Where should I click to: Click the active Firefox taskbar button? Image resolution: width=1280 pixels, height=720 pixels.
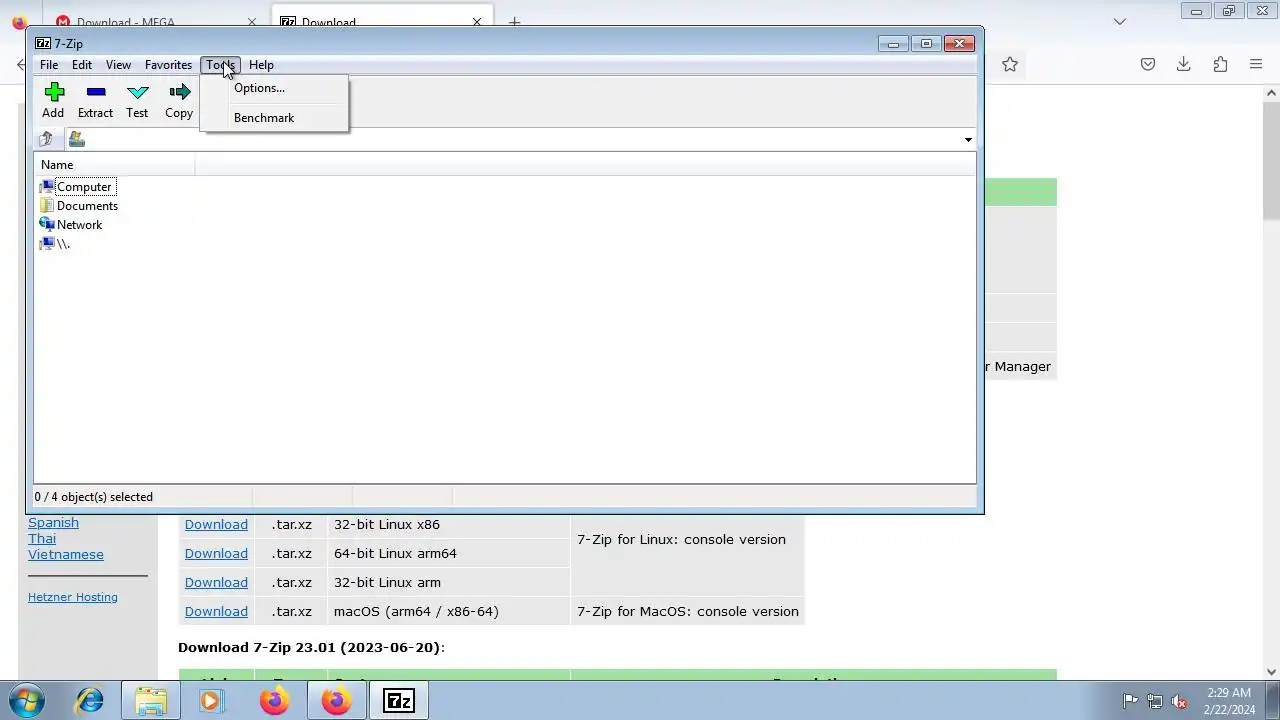pos(336,701)
